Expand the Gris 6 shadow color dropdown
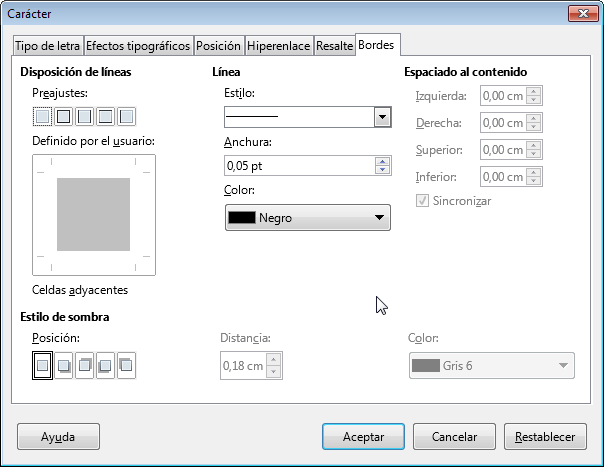This screenshot has width=604, height=467. tap(492, 366)
